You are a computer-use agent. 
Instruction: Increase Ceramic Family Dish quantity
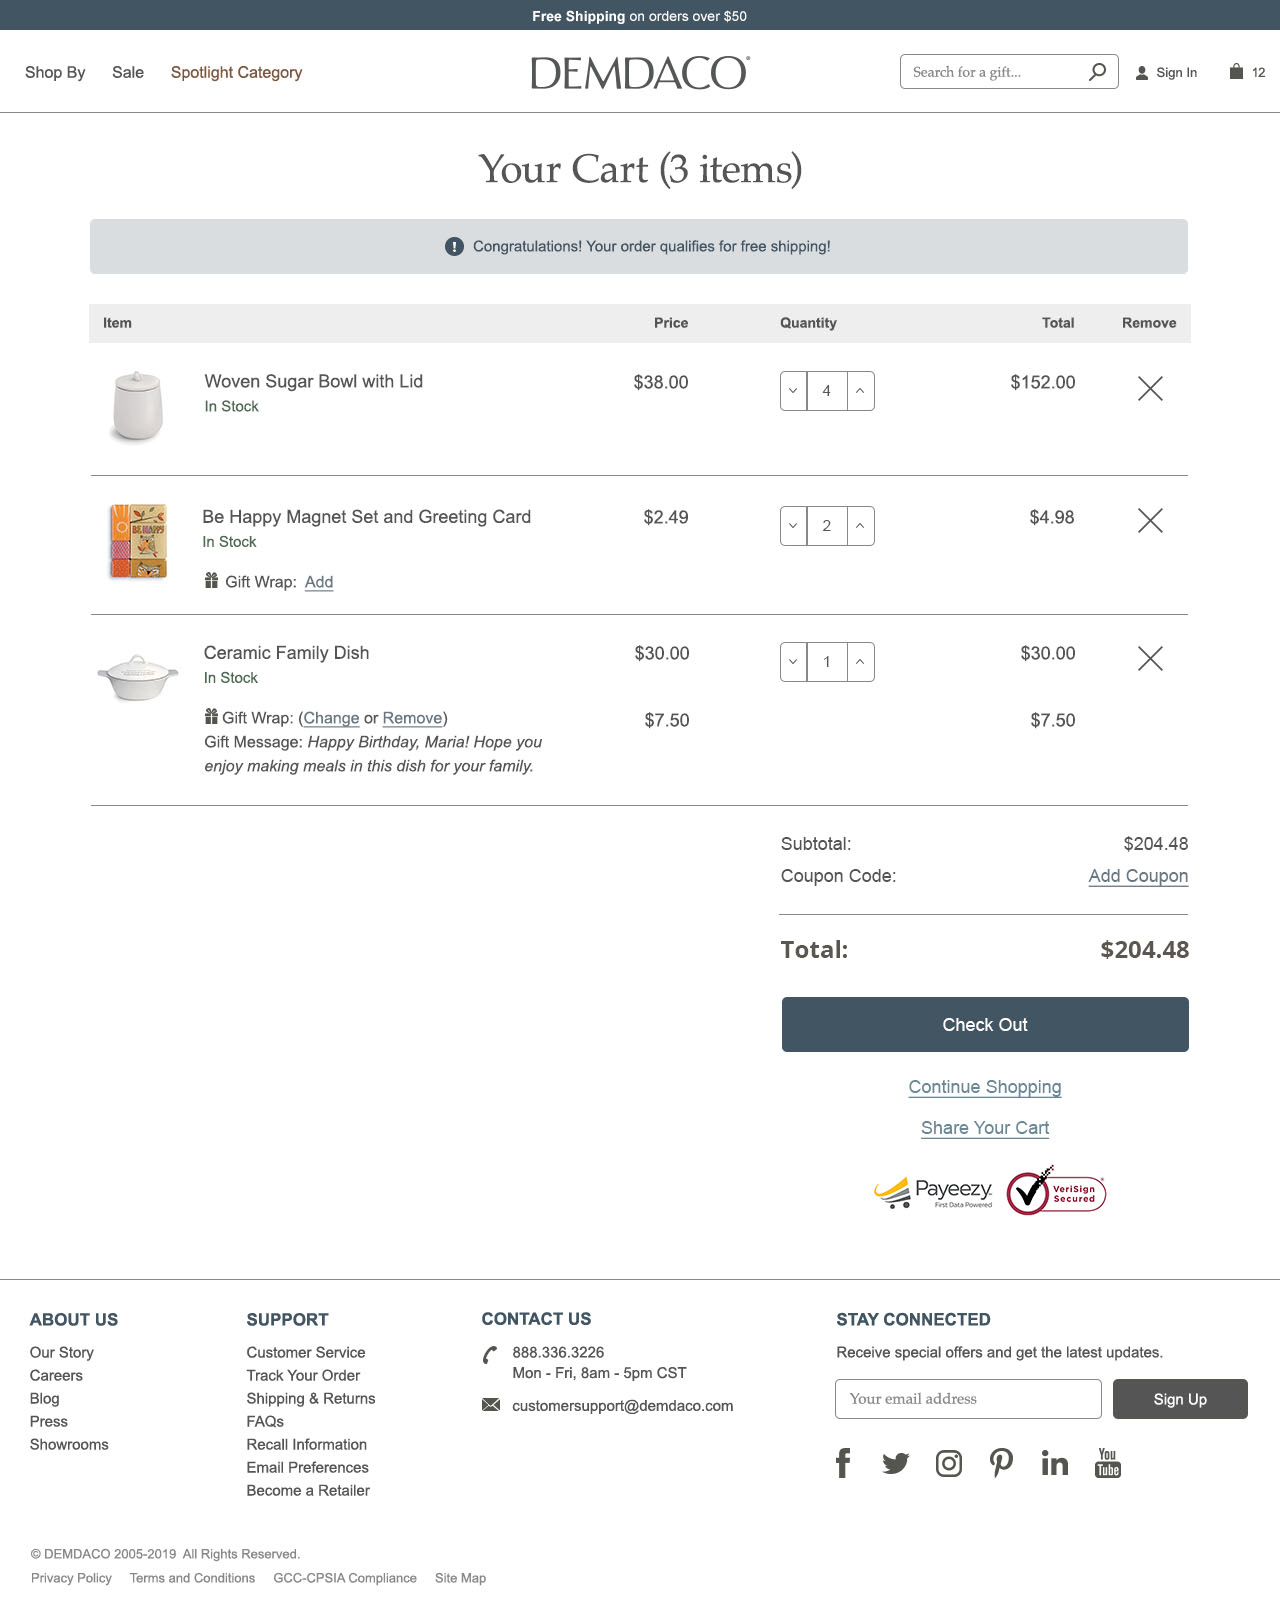click(x=861, y=662)
